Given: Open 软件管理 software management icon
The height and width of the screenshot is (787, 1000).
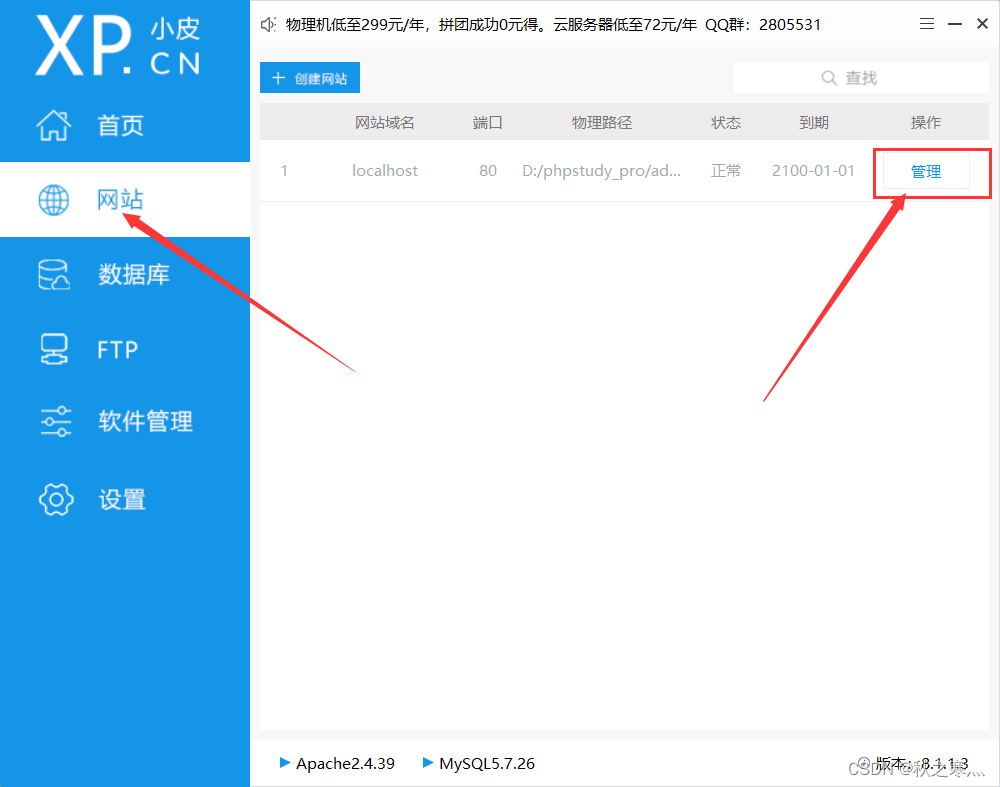Looking at the screenshot, I should (53, 421).
